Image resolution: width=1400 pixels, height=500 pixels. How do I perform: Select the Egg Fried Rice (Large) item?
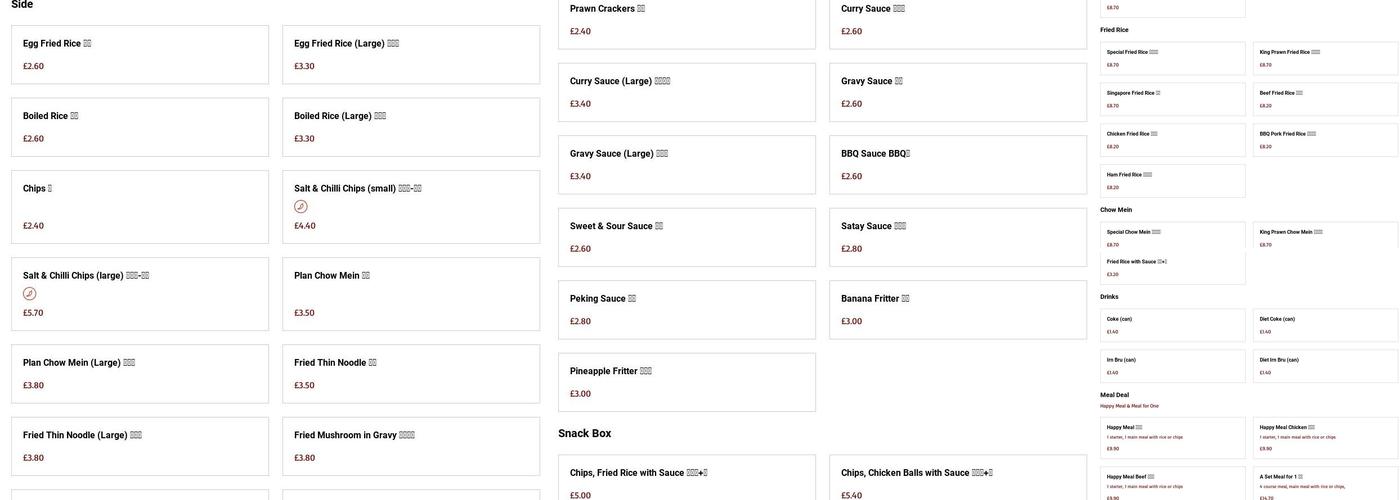[410, 54]
